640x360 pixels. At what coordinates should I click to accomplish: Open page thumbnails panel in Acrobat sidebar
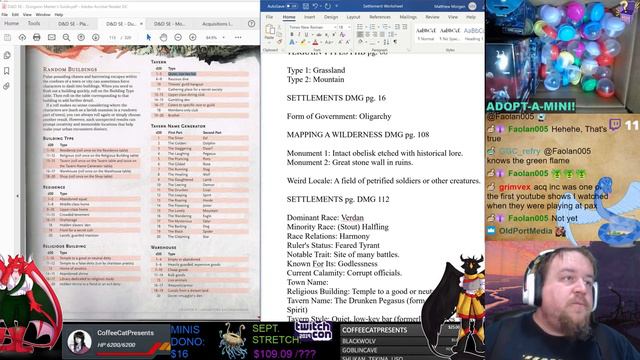point(7,55)
